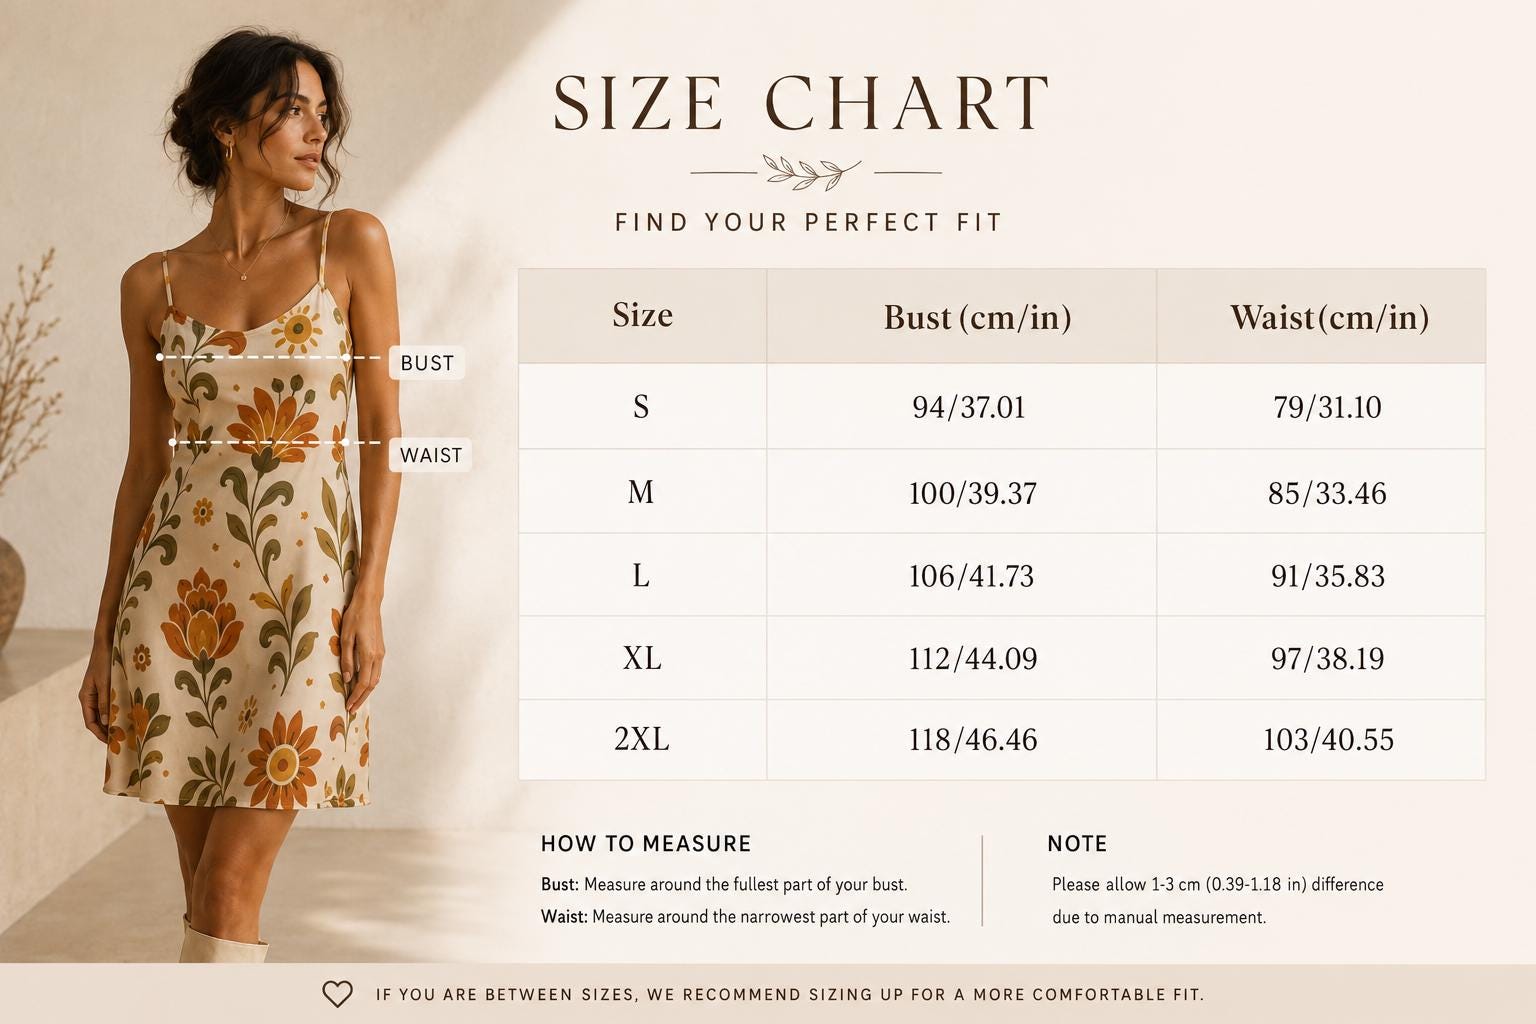Select the M size row label

(x=641, y=492)
